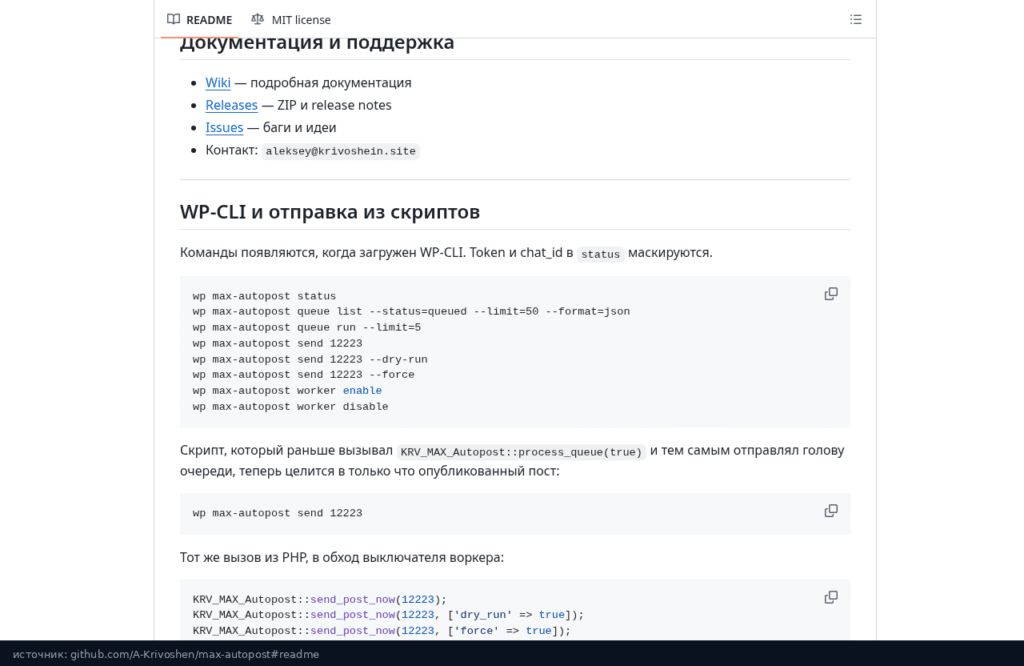Click the worker disable command line
The image size is (1024, 666).
[290, 407]
